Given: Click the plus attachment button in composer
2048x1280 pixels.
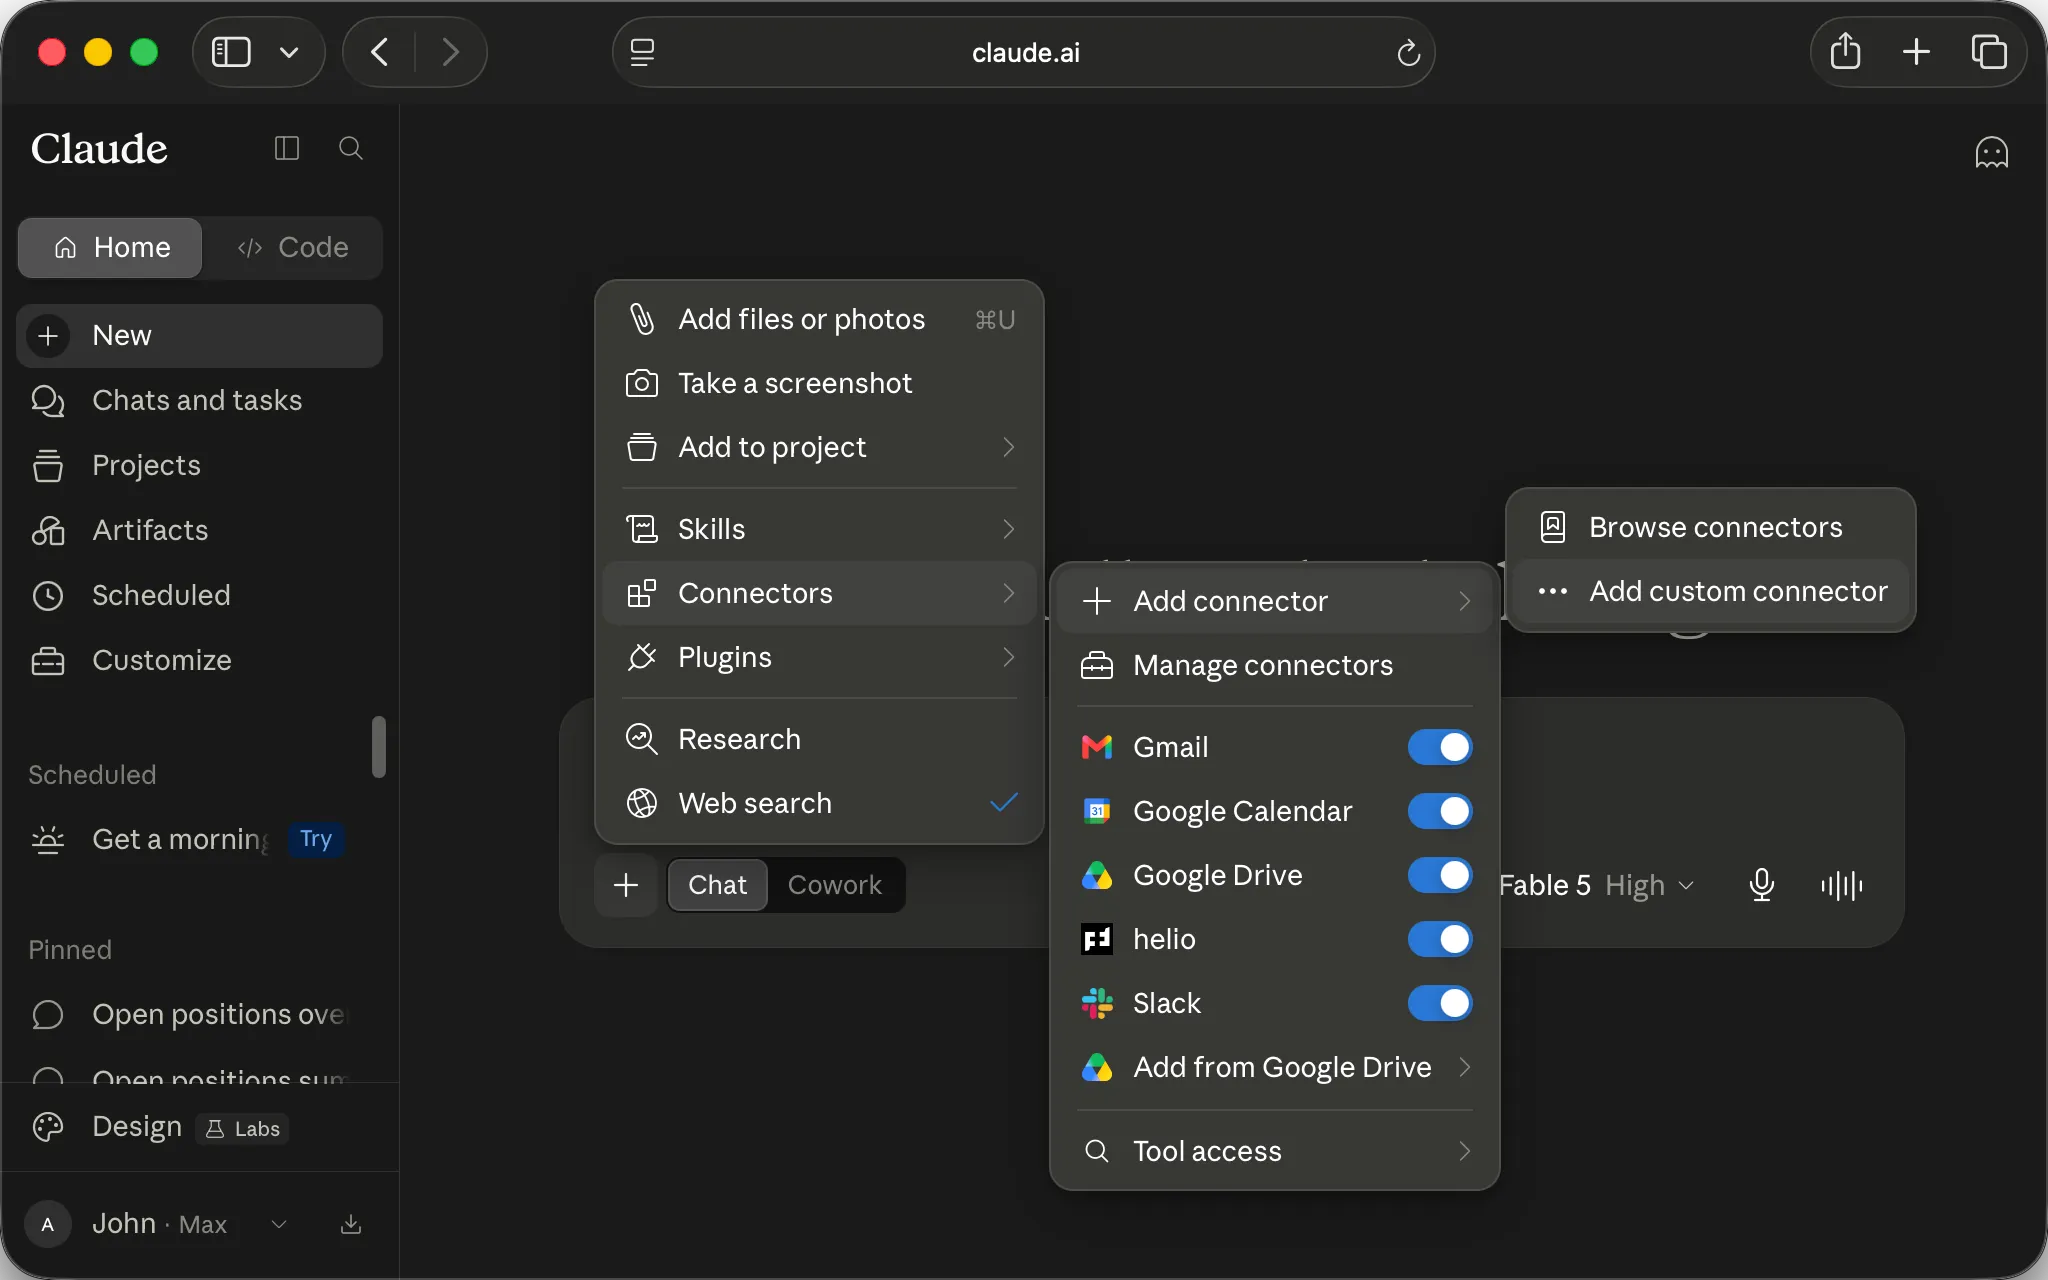Looking at the screenshot, I should (626, 885).
